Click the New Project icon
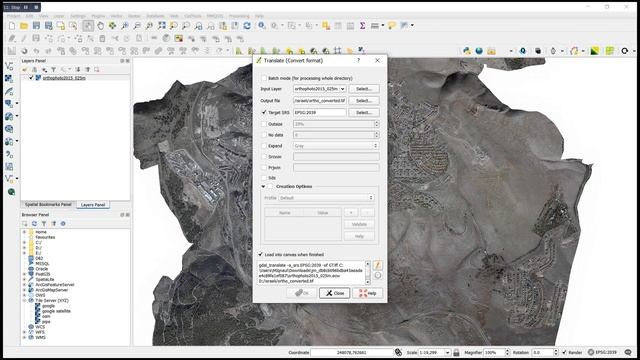Image resolution: width=640 pixels, height=360 pixels. click(x=12, y=26)
